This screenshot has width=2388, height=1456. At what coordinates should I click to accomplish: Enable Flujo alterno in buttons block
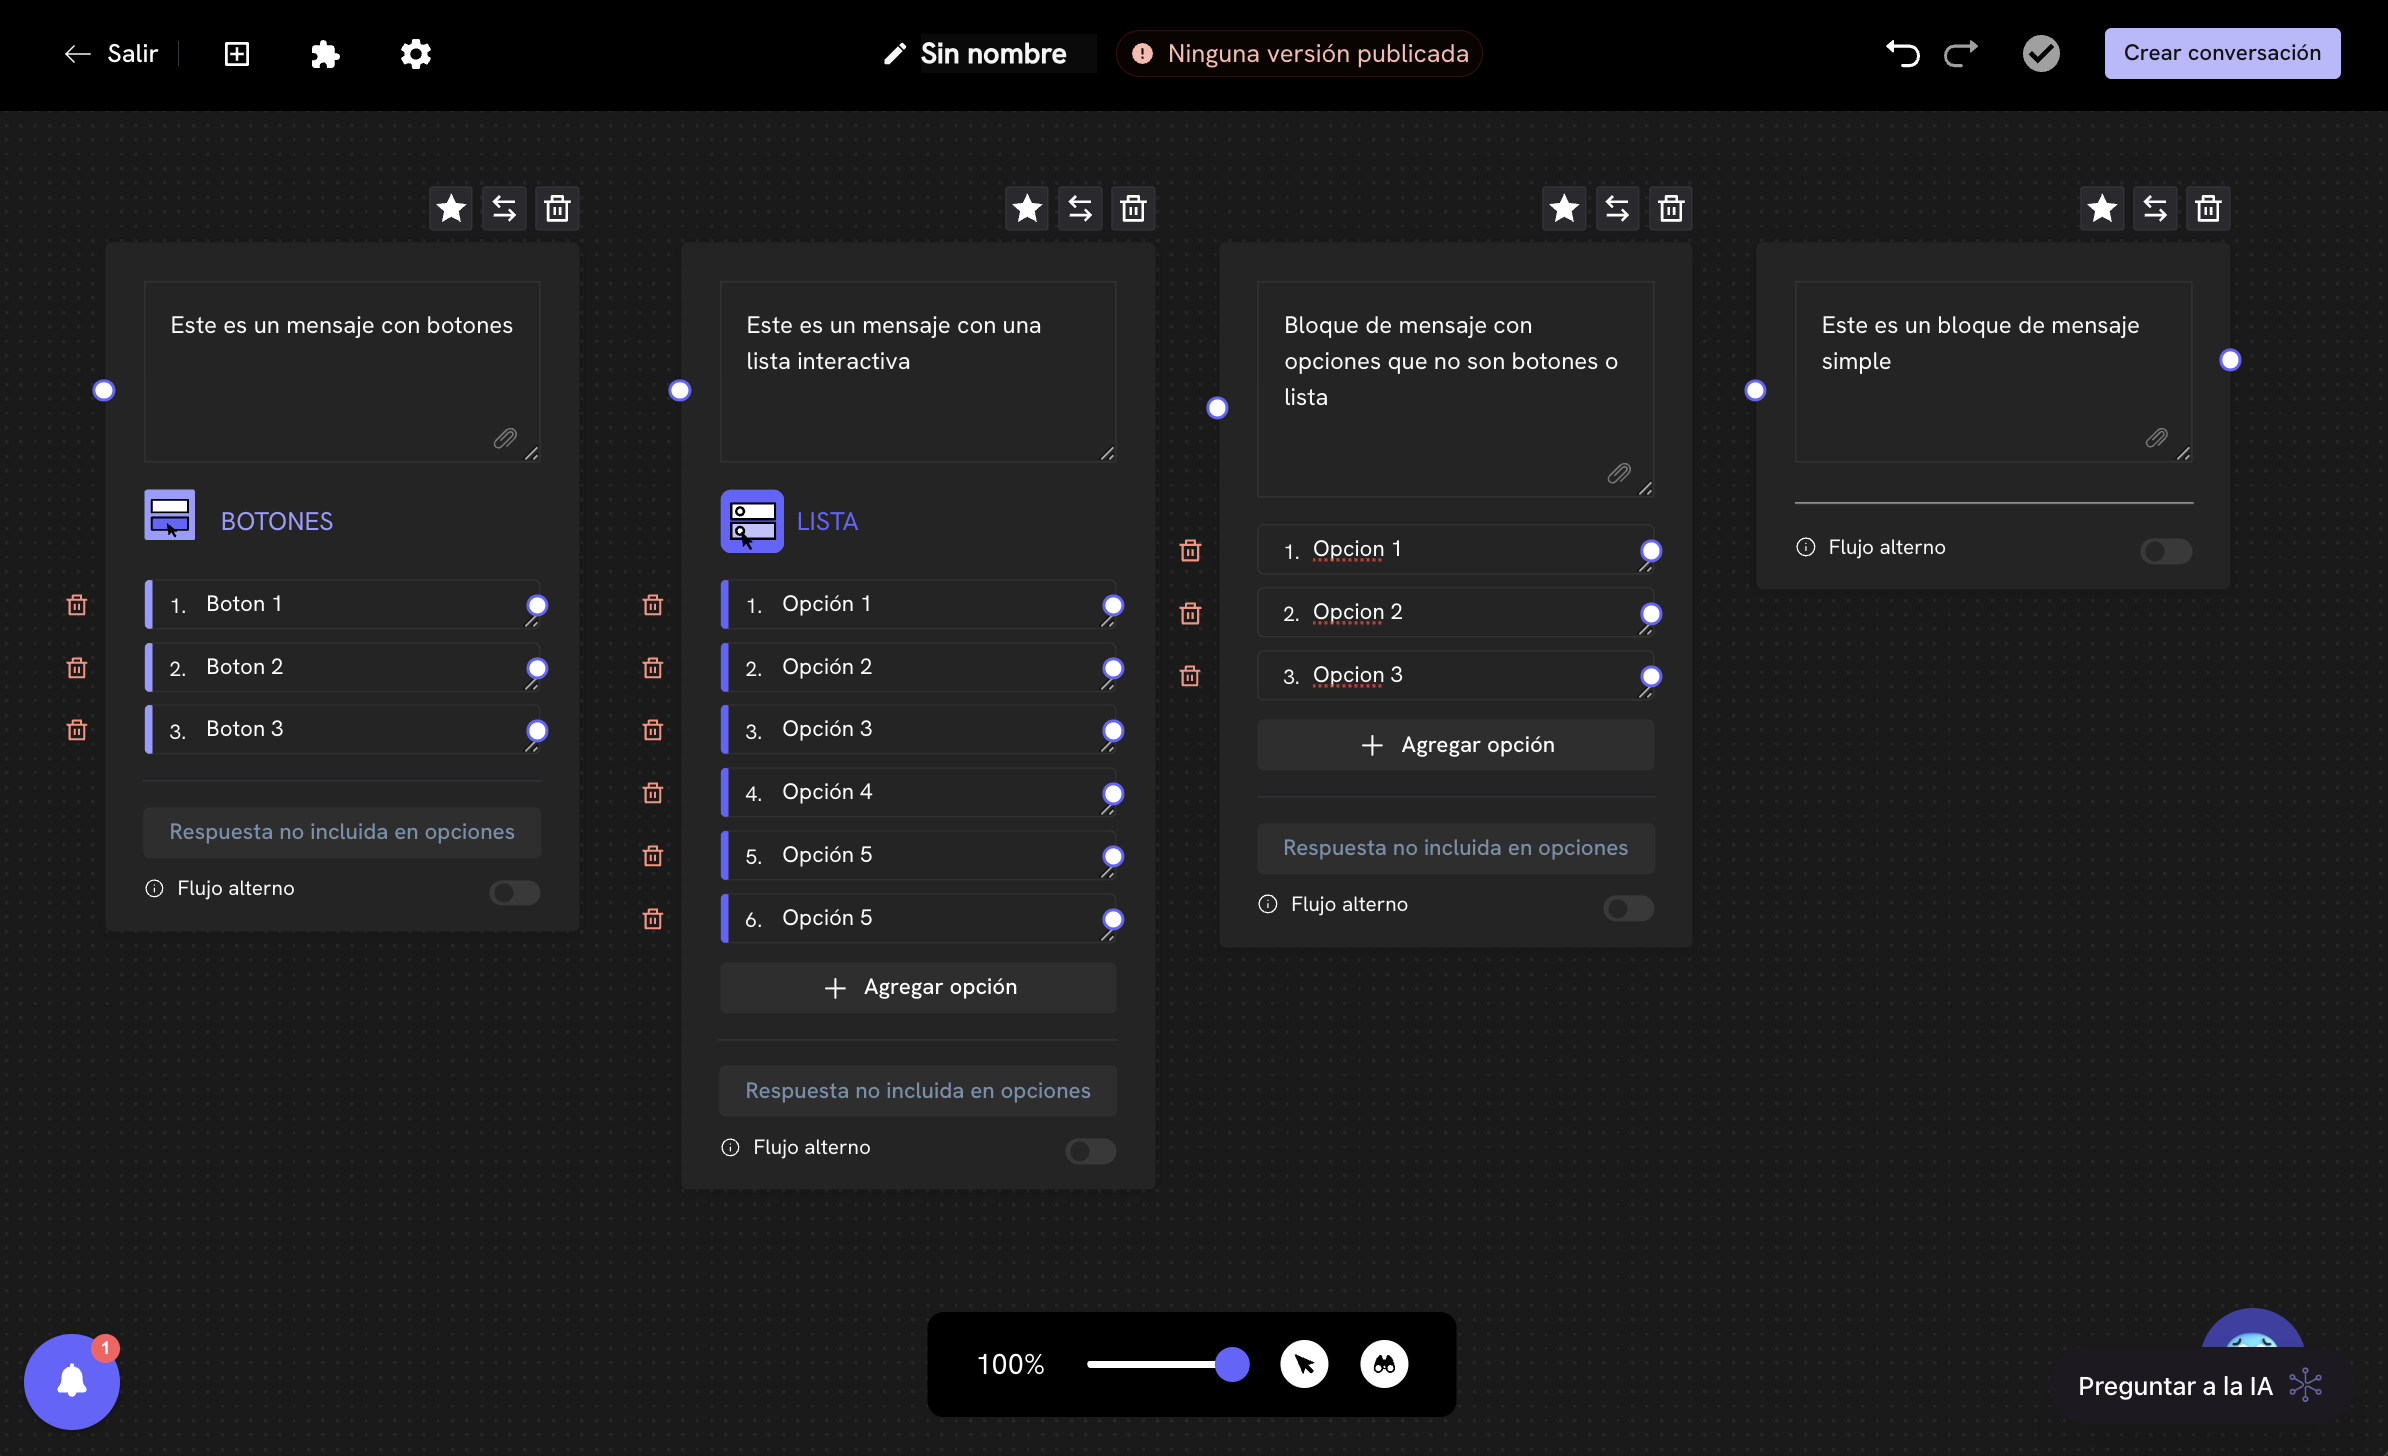click(514, 892)
